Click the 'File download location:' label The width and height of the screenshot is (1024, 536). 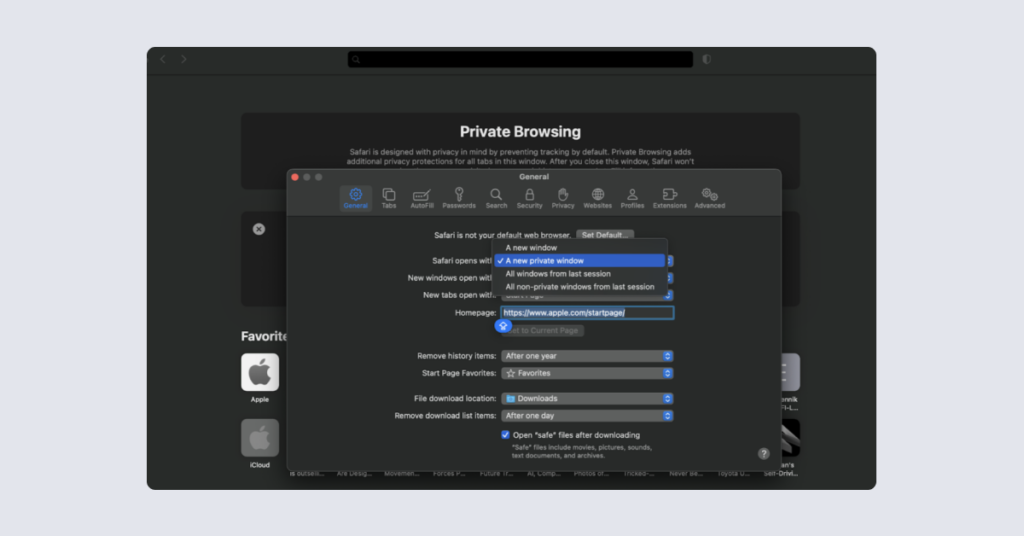point(455,398)
